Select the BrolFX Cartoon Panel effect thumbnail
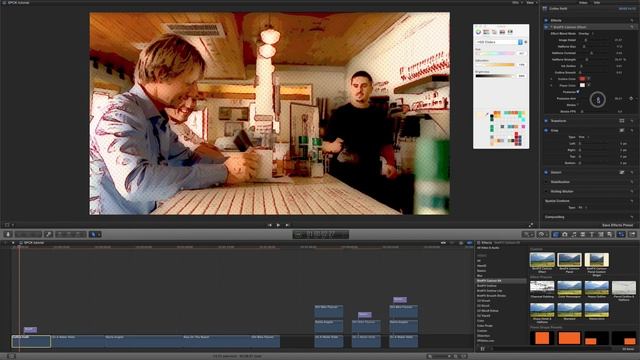The image size is (640, 360). click(x=569, y=260)
